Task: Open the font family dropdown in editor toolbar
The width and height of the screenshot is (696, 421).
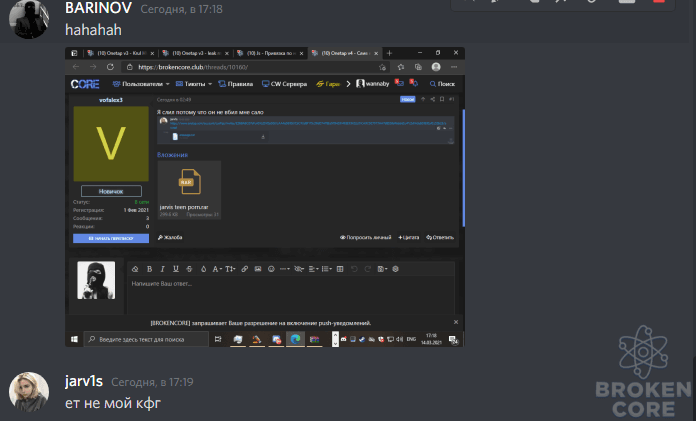Action: point(217,269)
